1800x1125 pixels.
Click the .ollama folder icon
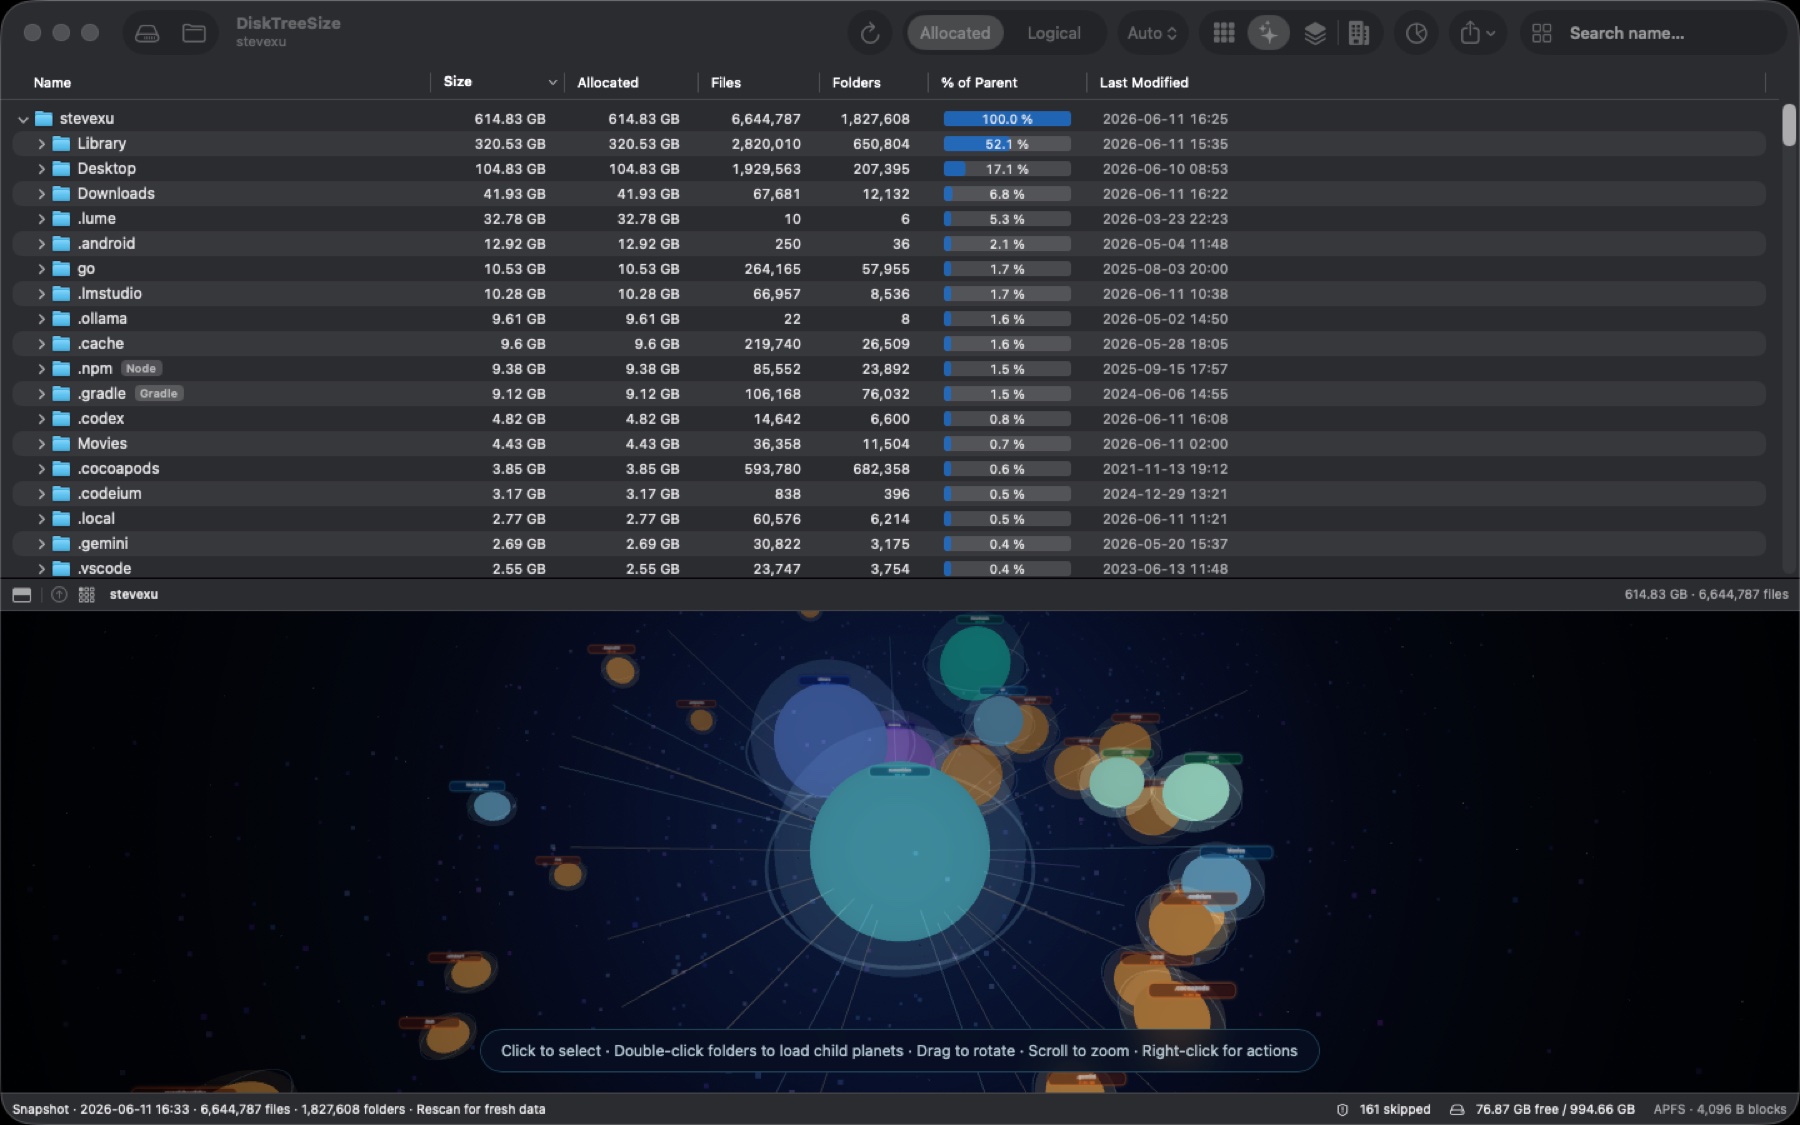pyautogui.click(x=61, y=319)
